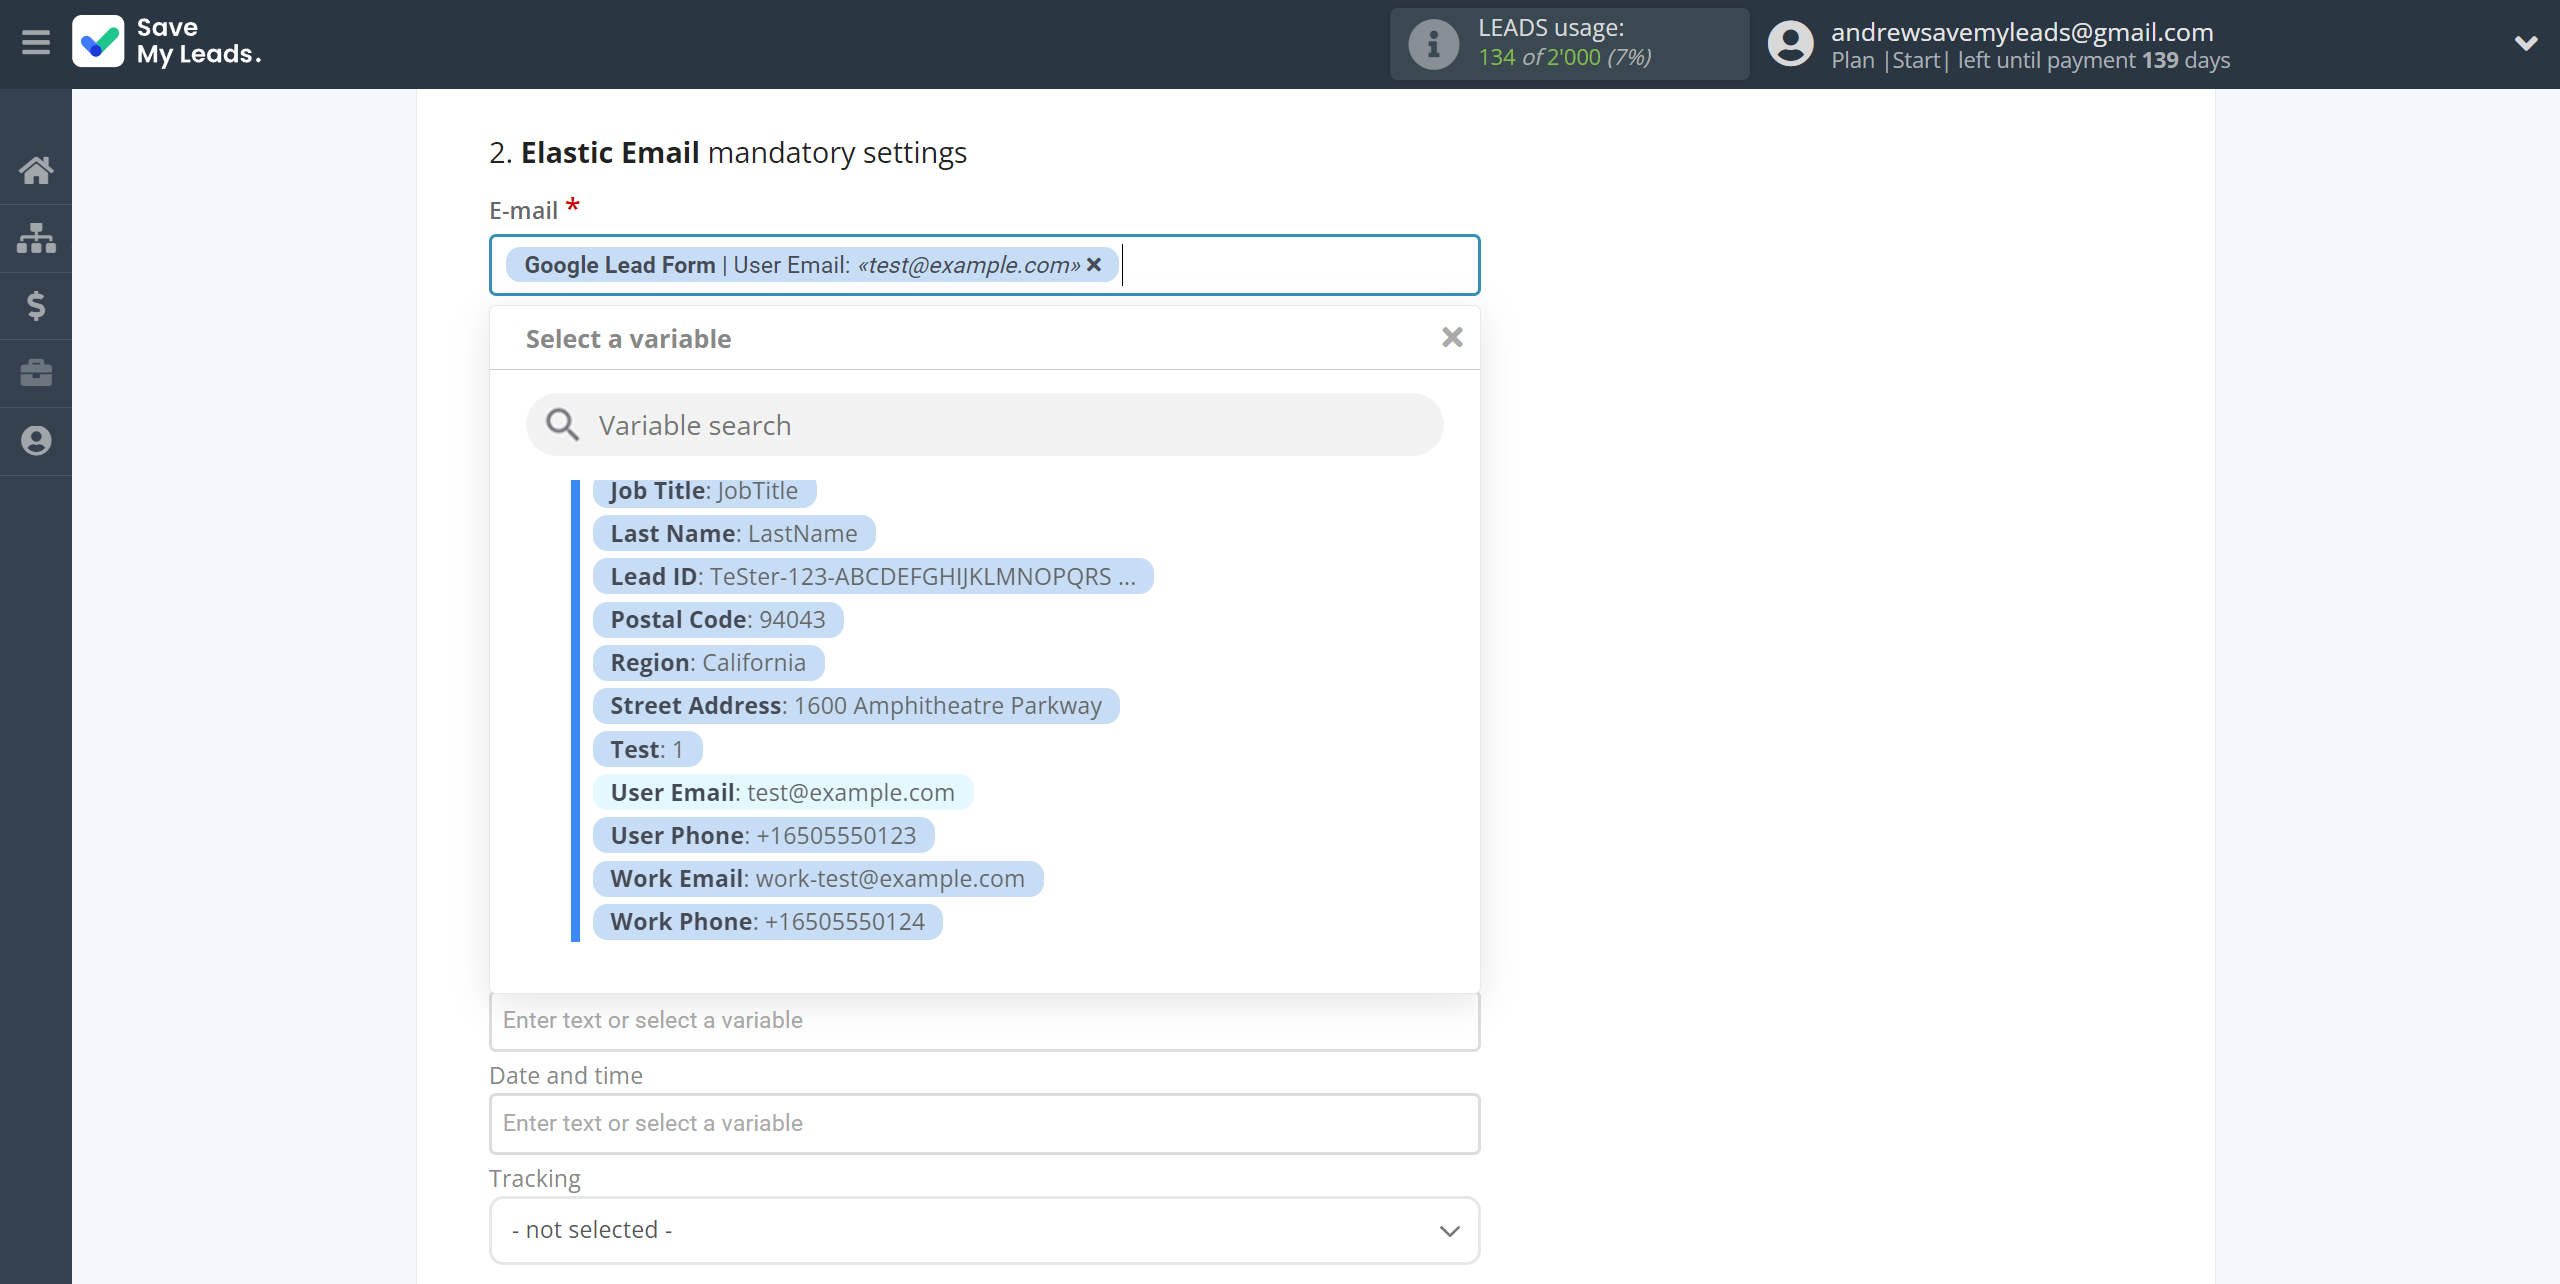Select Work Email variable

pos(818,879)
